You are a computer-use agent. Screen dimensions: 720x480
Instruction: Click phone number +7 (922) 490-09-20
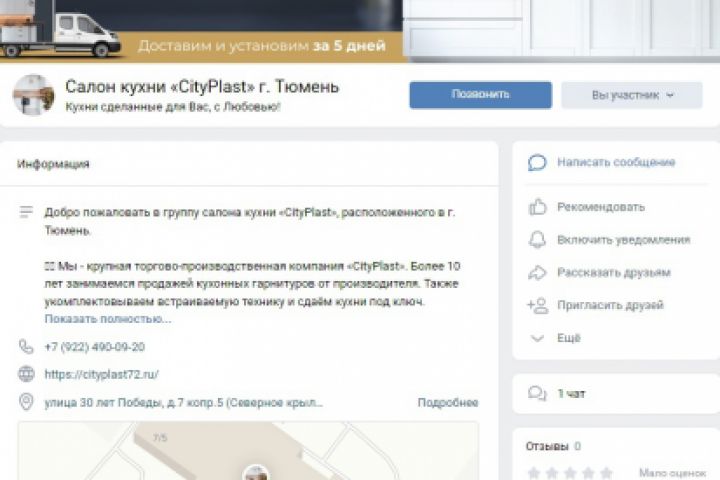[95, 347]
